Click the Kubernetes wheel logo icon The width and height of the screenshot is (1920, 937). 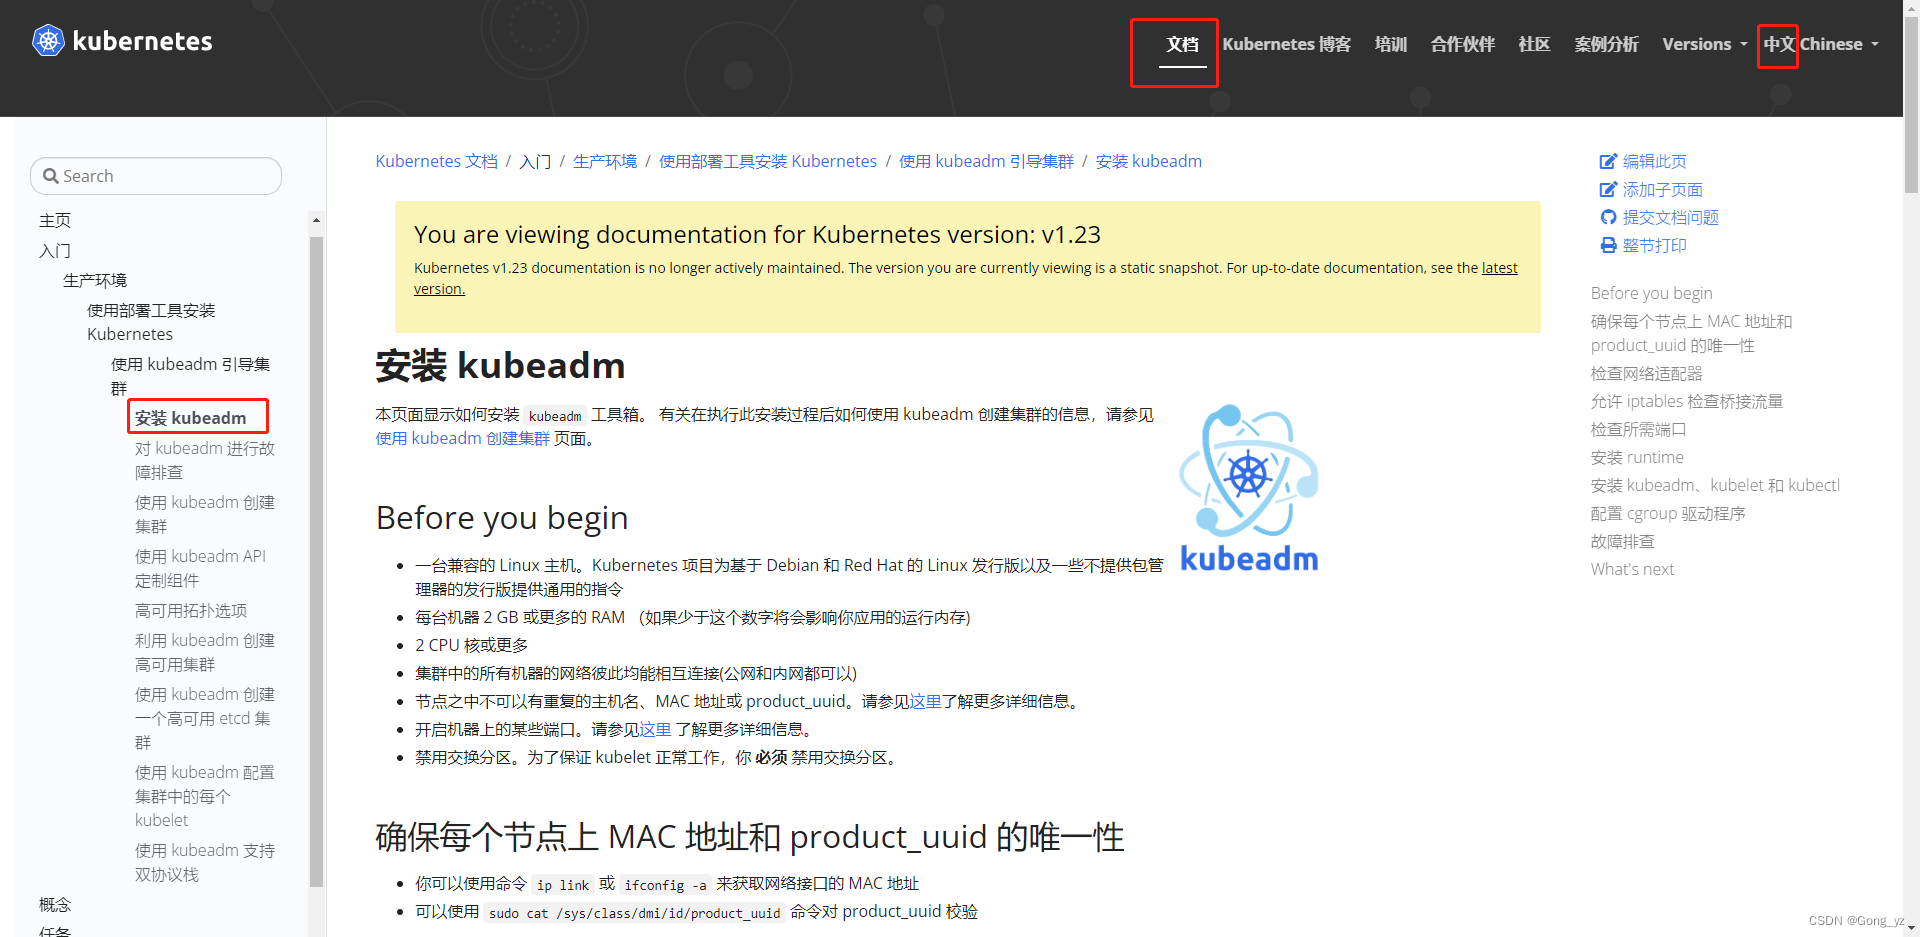[48, 41]
